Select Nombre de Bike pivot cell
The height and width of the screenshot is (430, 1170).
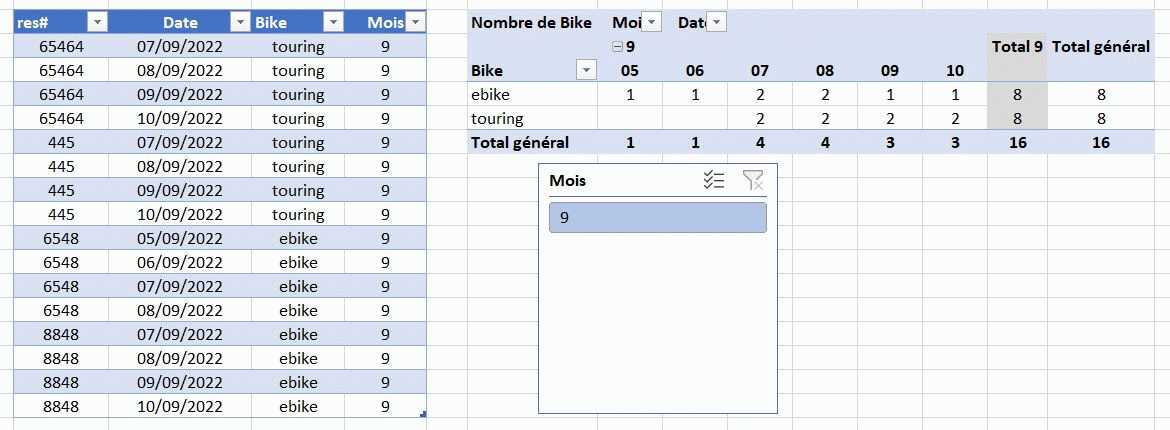[x=531, y=22]
